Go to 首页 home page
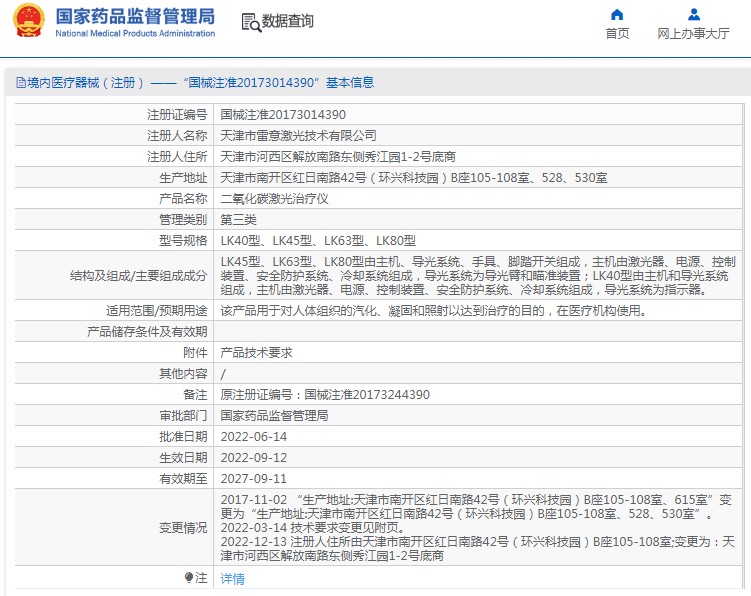The width and height of the screenshot is (751, 596). (617, 34)
